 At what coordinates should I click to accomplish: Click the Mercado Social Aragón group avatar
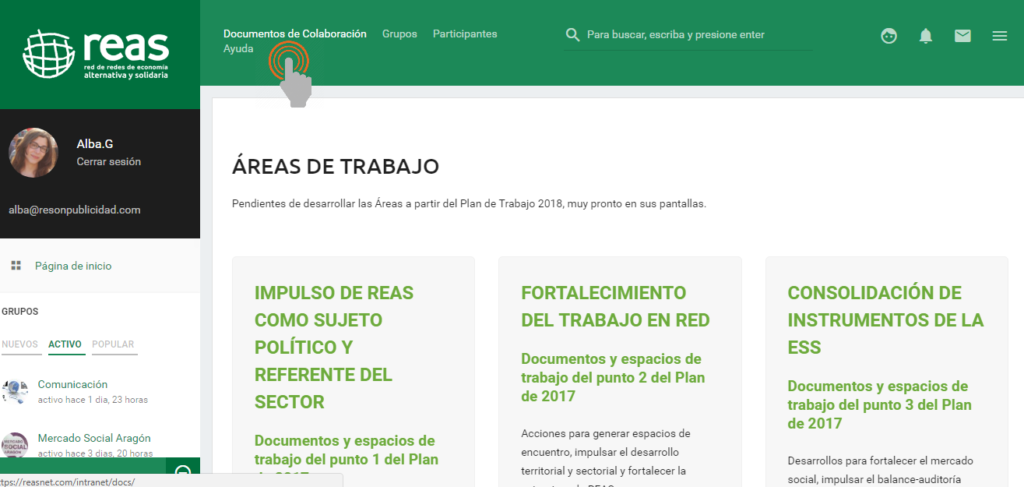[15, 444]
